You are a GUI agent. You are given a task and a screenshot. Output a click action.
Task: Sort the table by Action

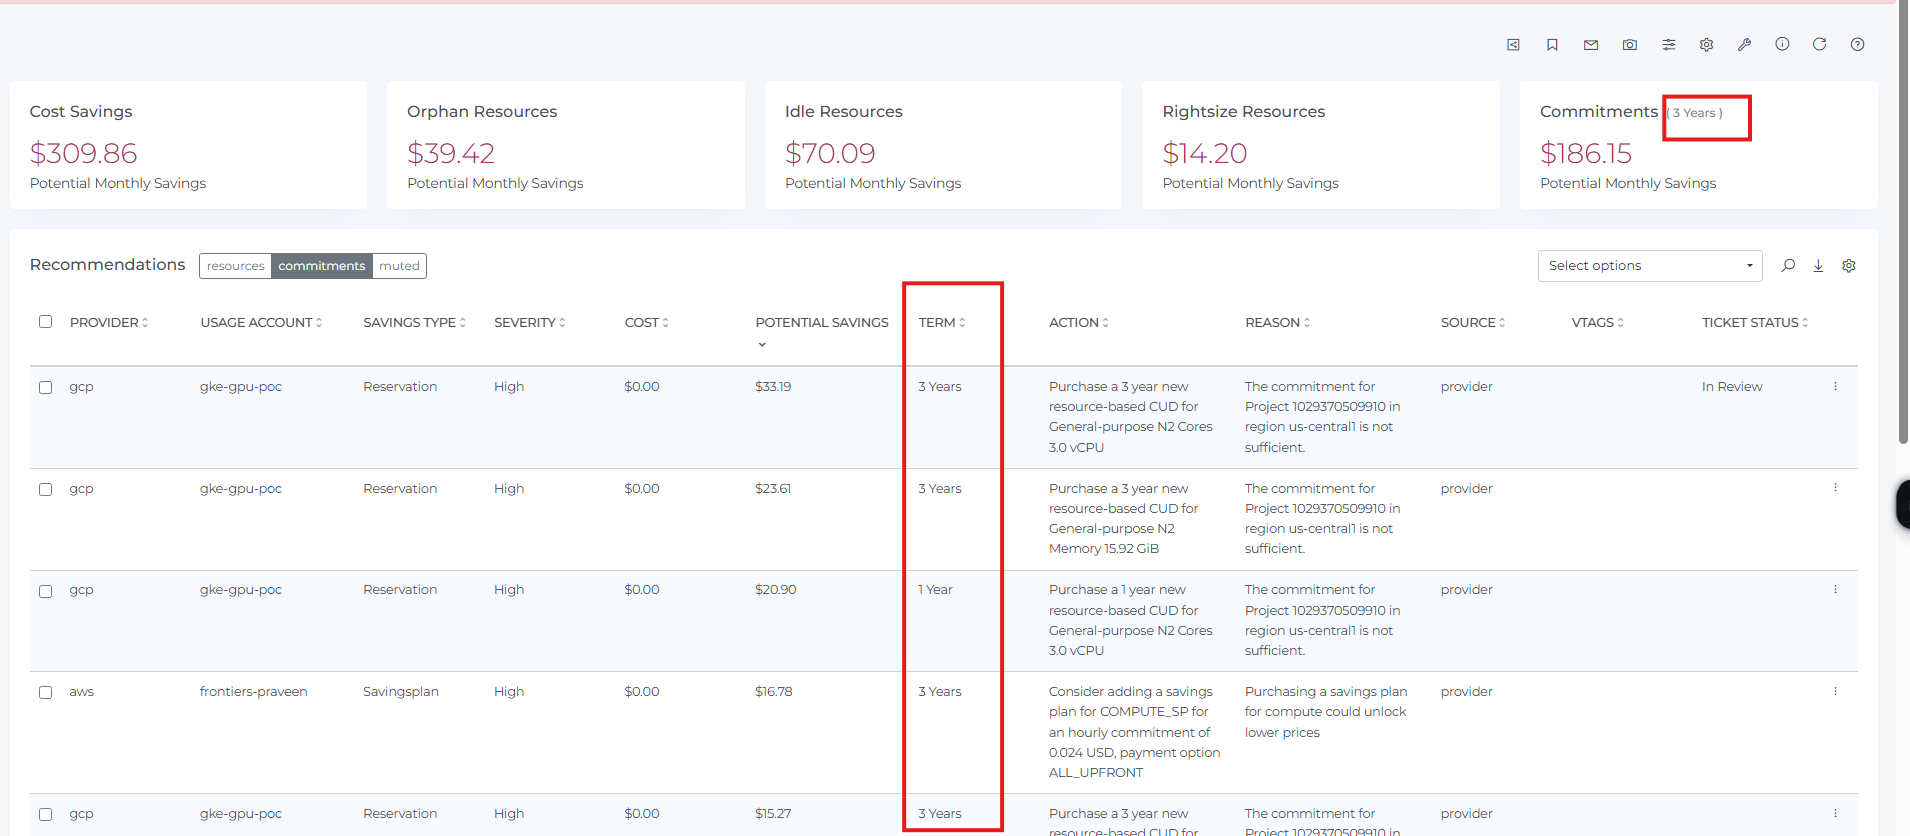pos(1079,322)
